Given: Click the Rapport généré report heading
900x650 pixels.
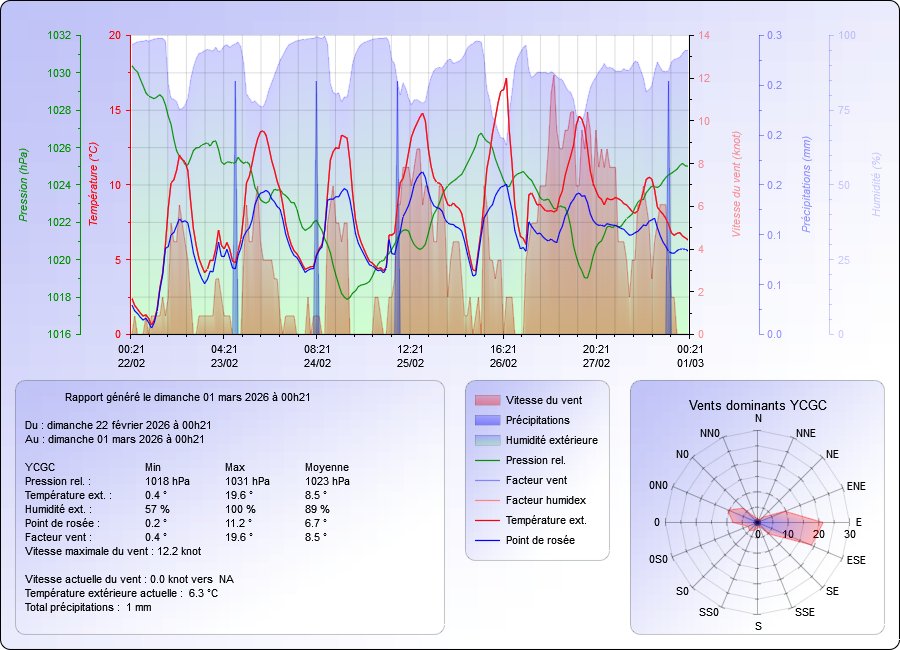Looking at the screenshot, I should (x=187, y=397).
